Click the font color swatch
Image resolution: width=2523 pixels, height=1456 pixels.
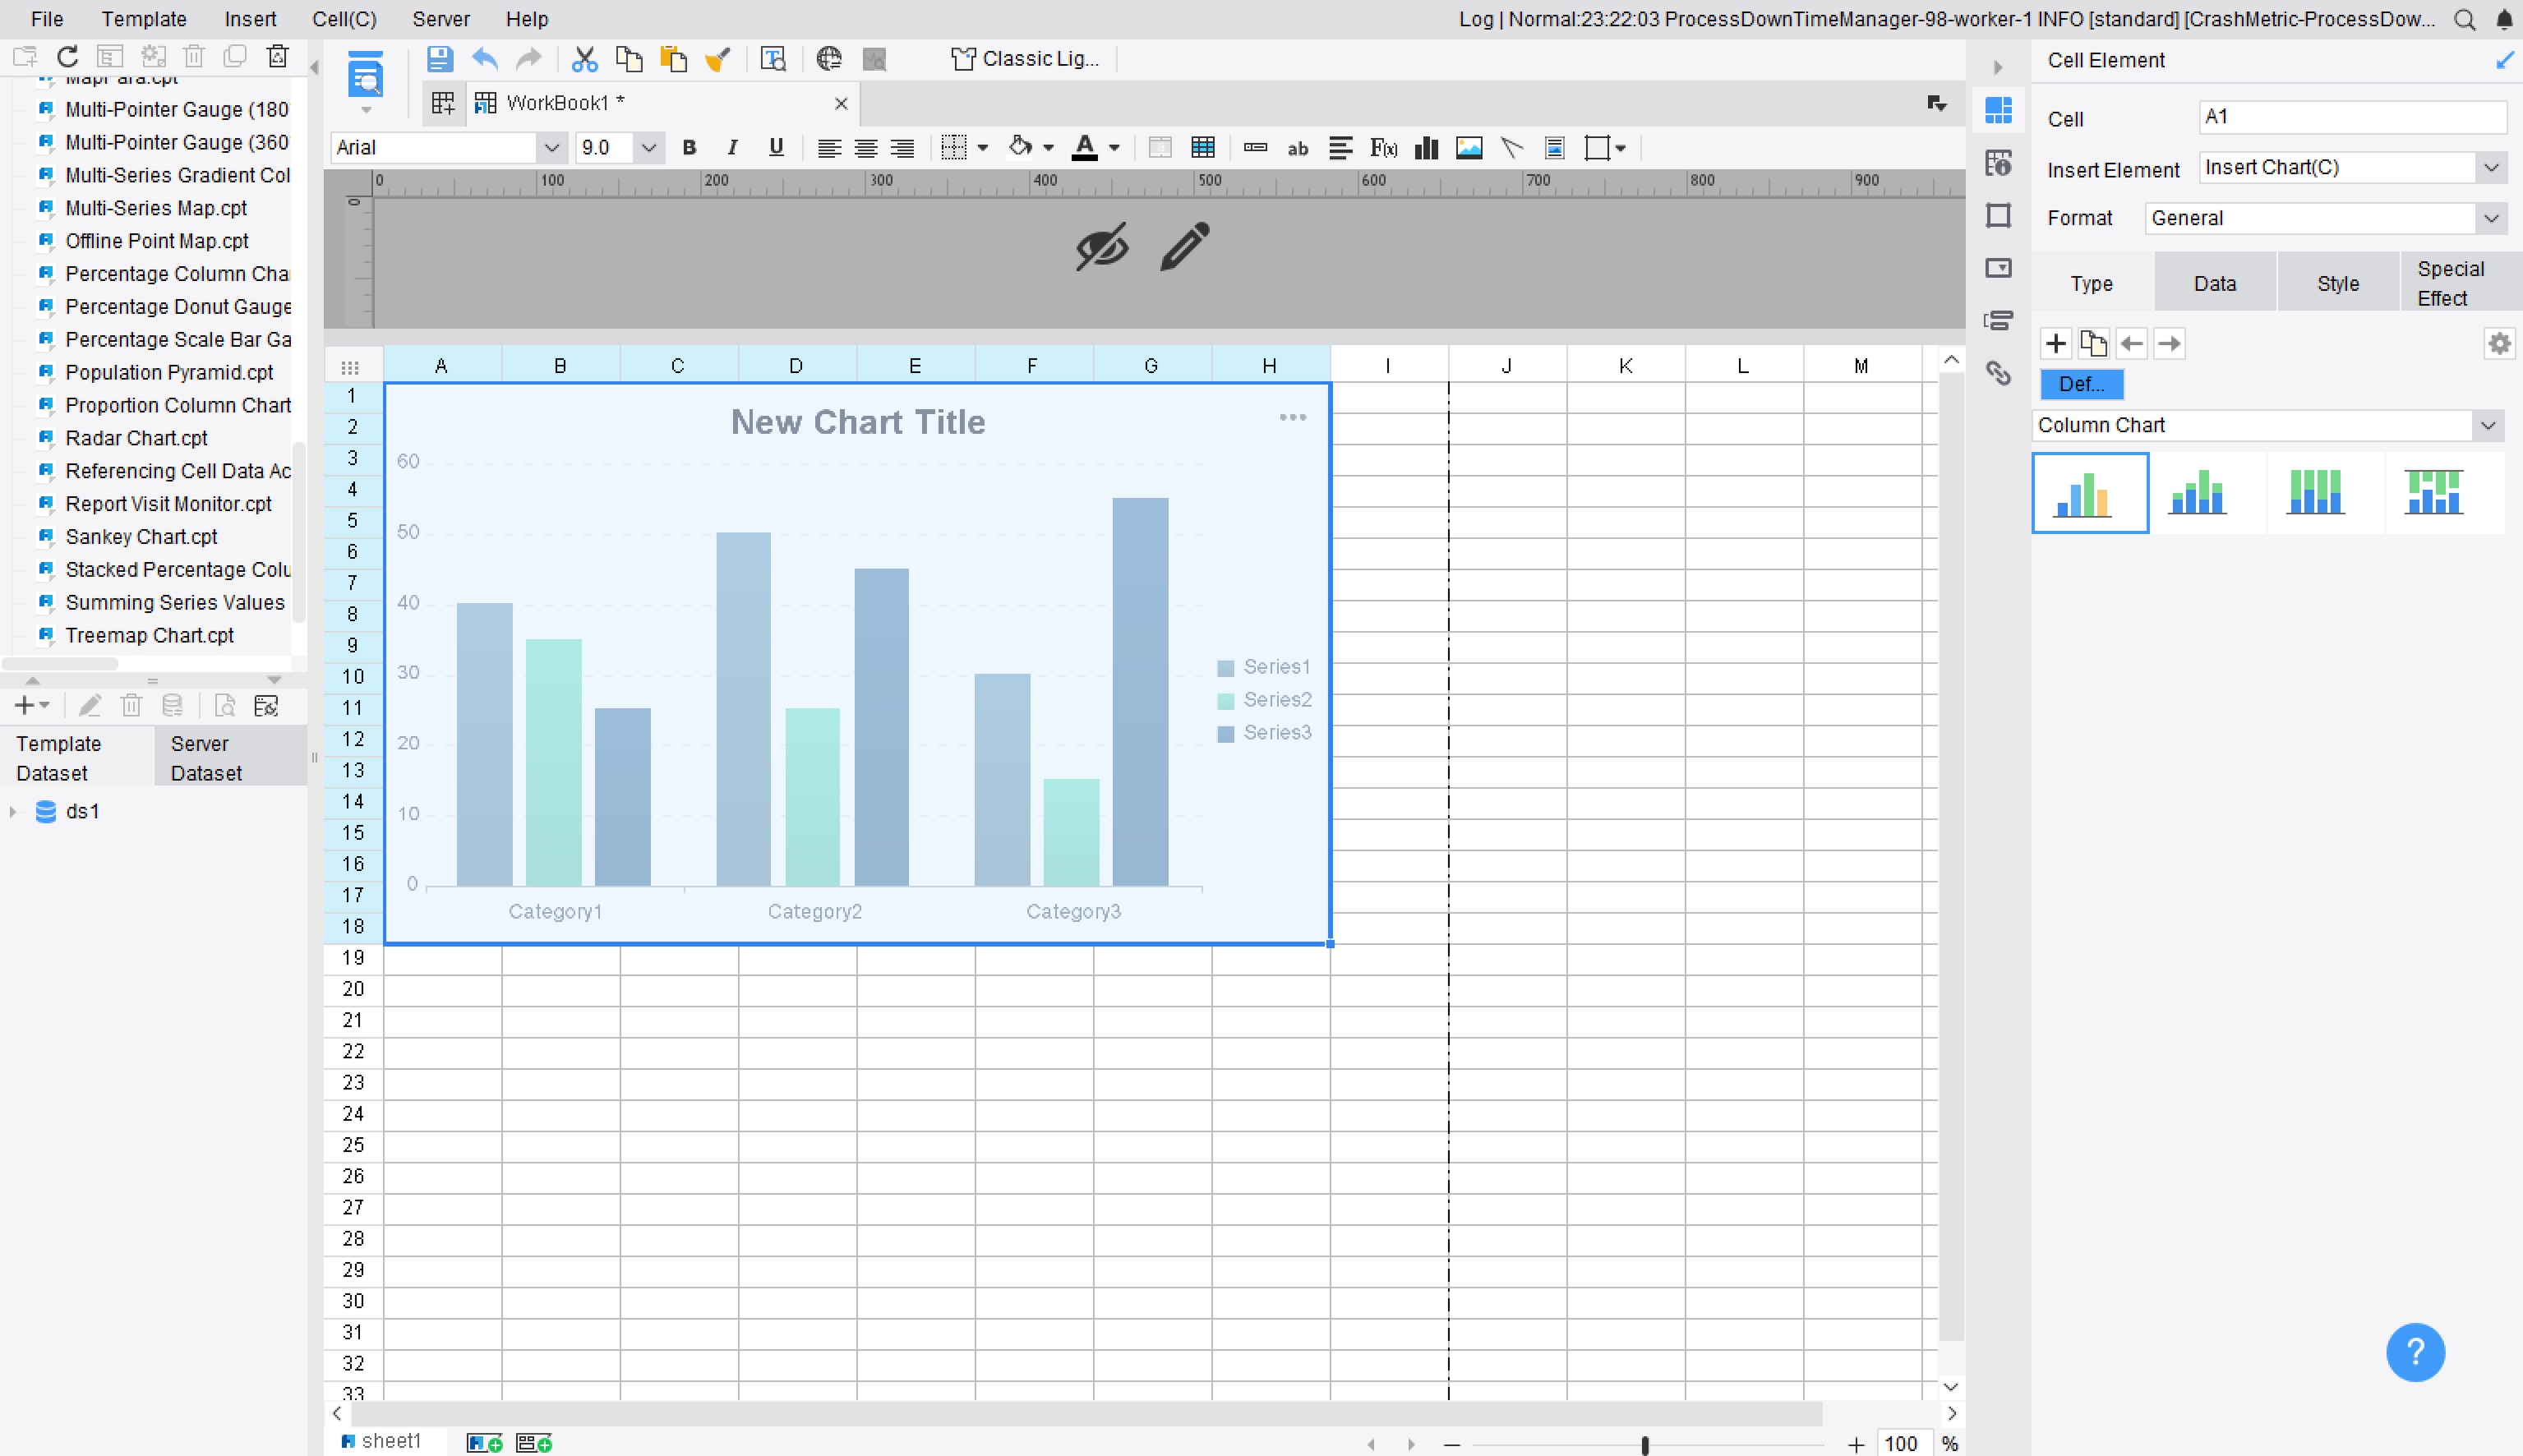pos(1085,148)
